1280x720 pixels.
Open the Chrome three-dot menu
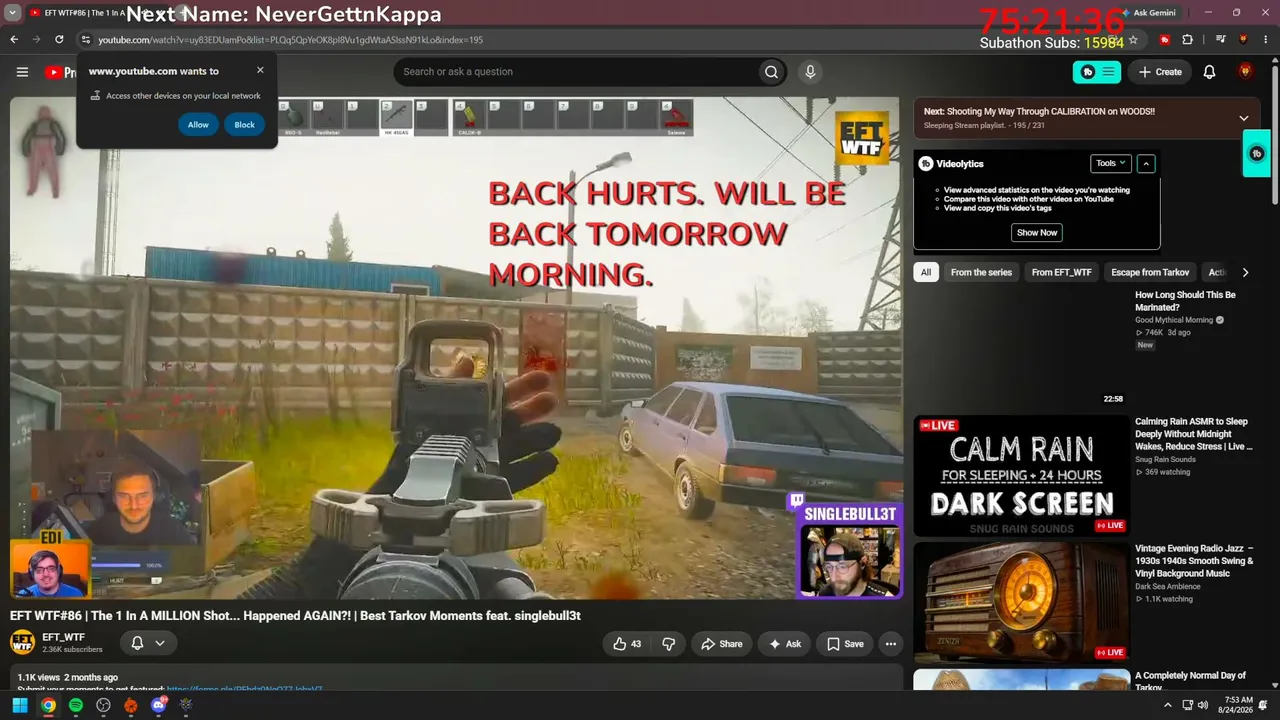1266,40
